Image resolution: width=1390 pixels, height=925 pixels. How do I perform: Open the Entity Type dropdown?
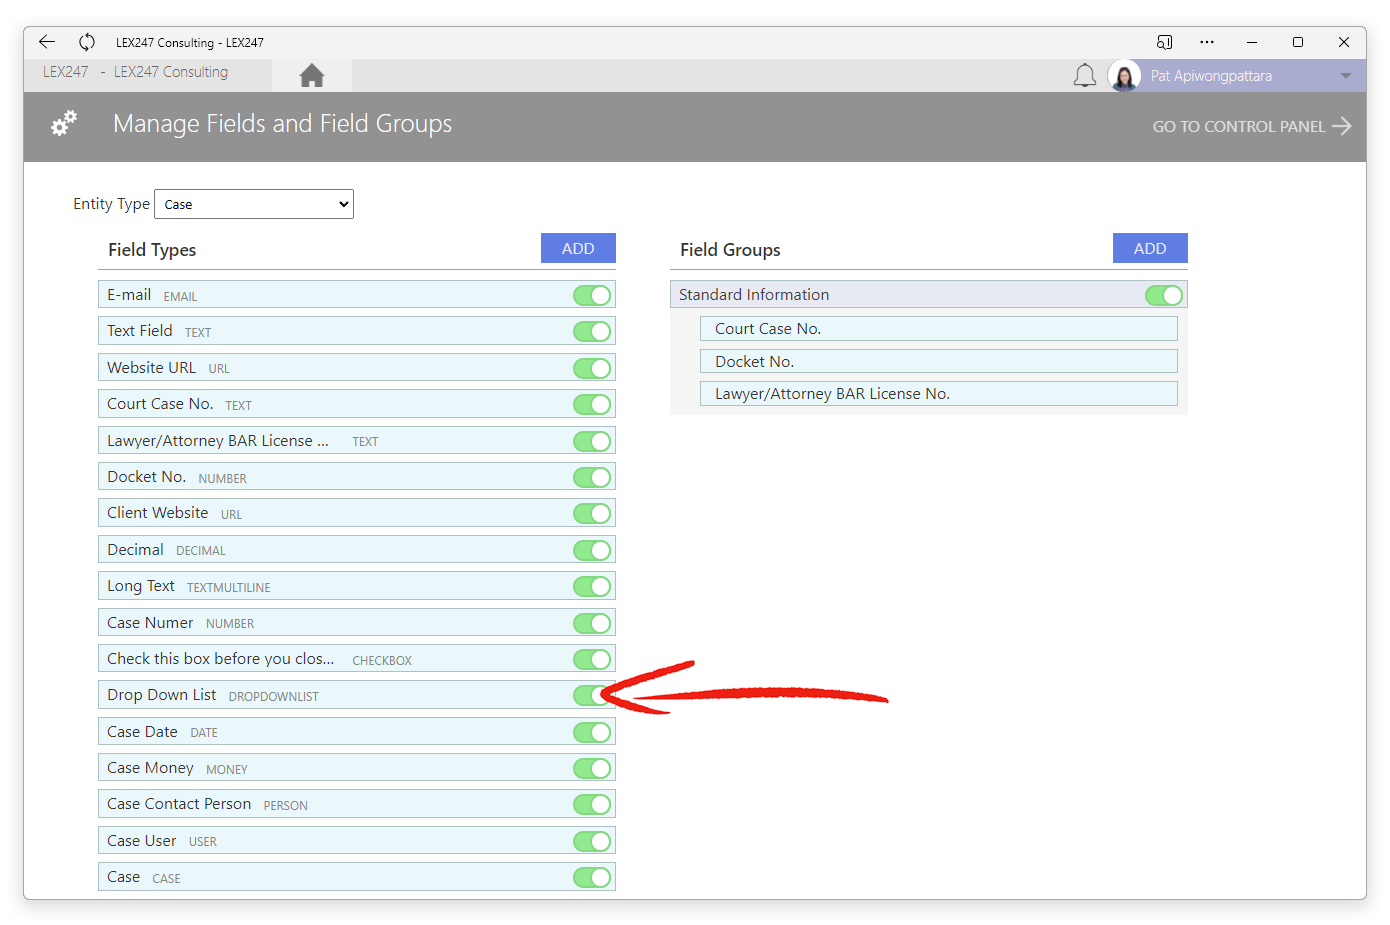tap(254, 204)
